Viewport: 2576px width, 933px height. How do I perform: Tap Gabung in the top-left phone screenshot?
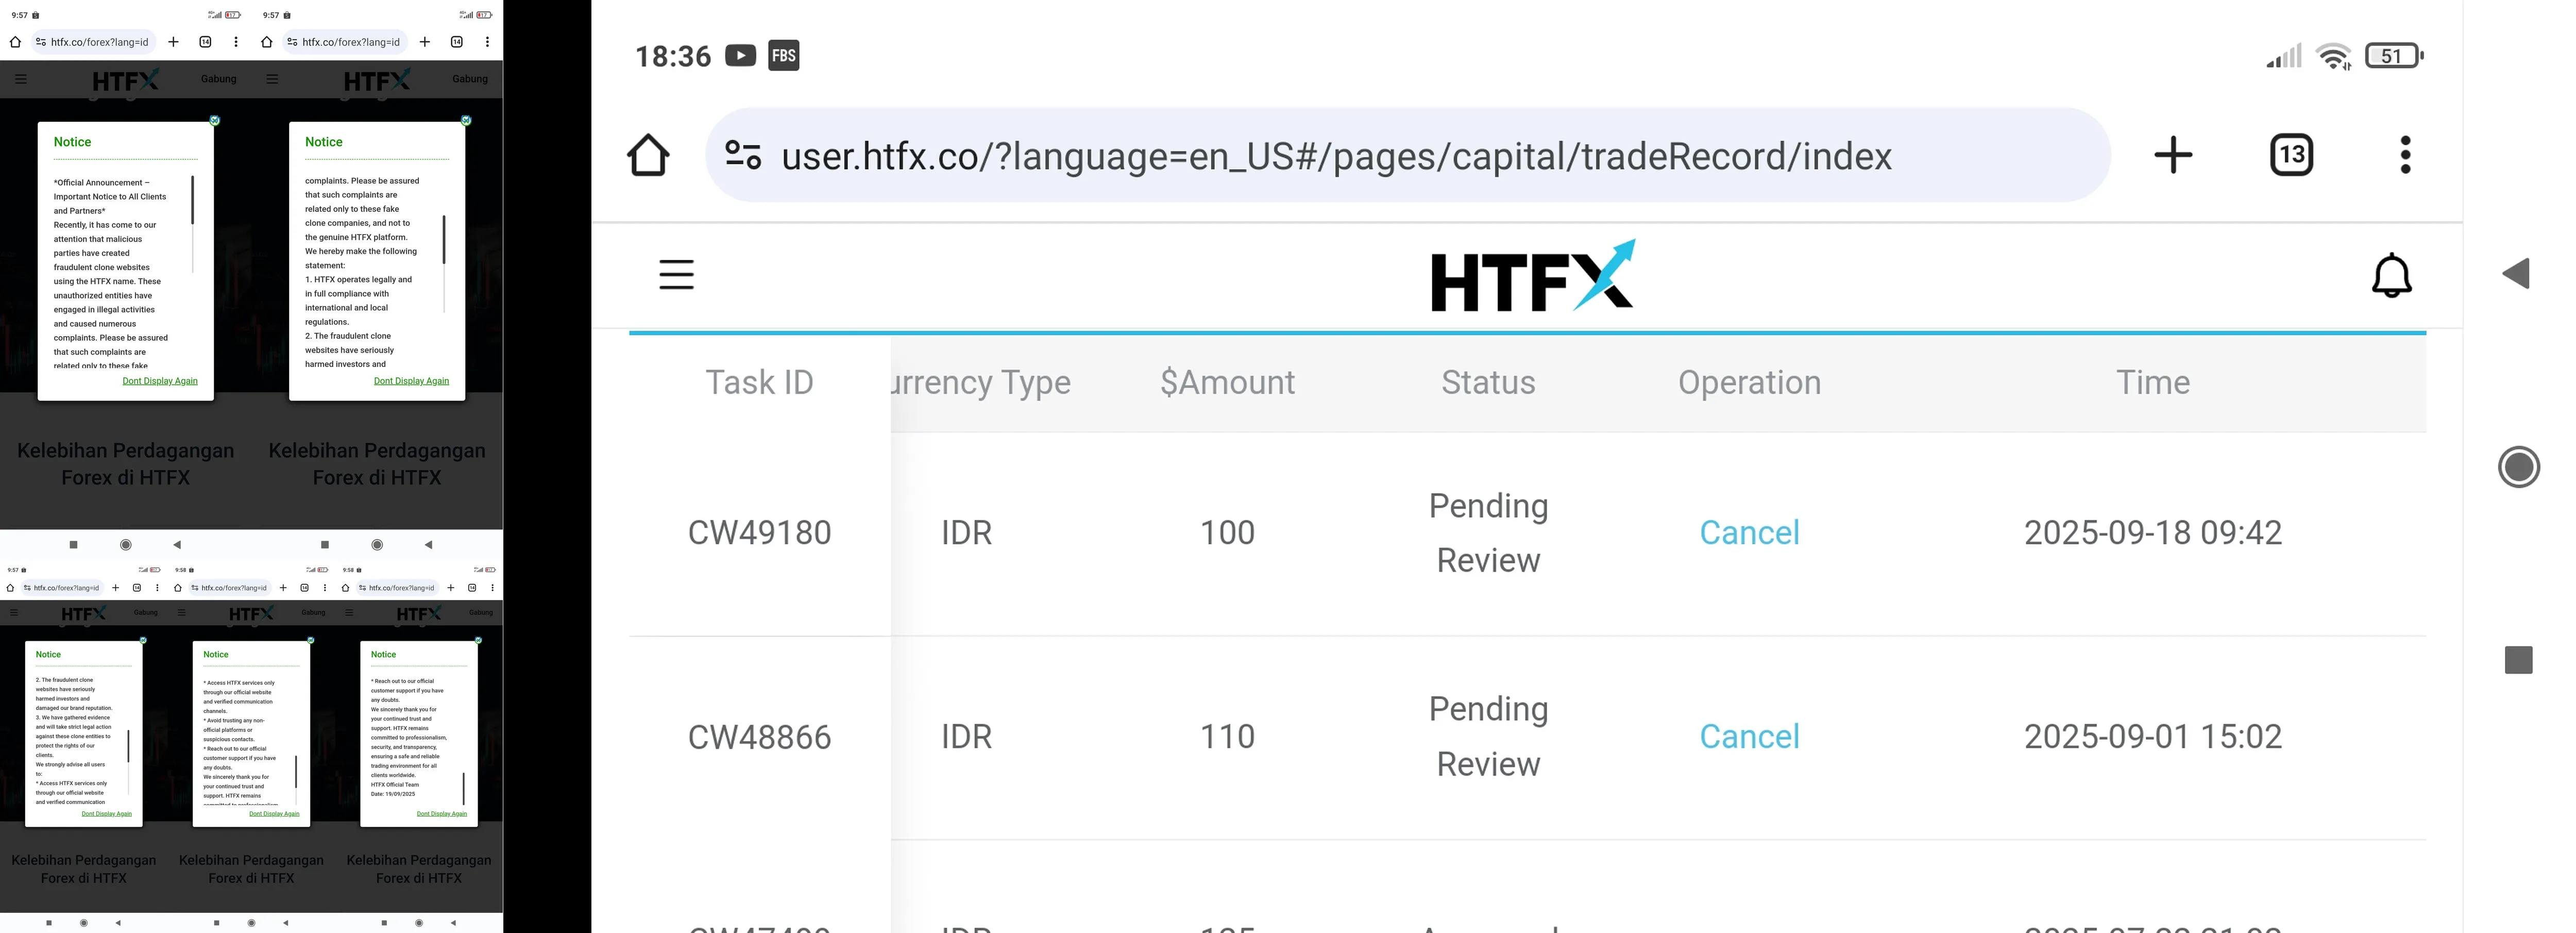coord(218,79)
